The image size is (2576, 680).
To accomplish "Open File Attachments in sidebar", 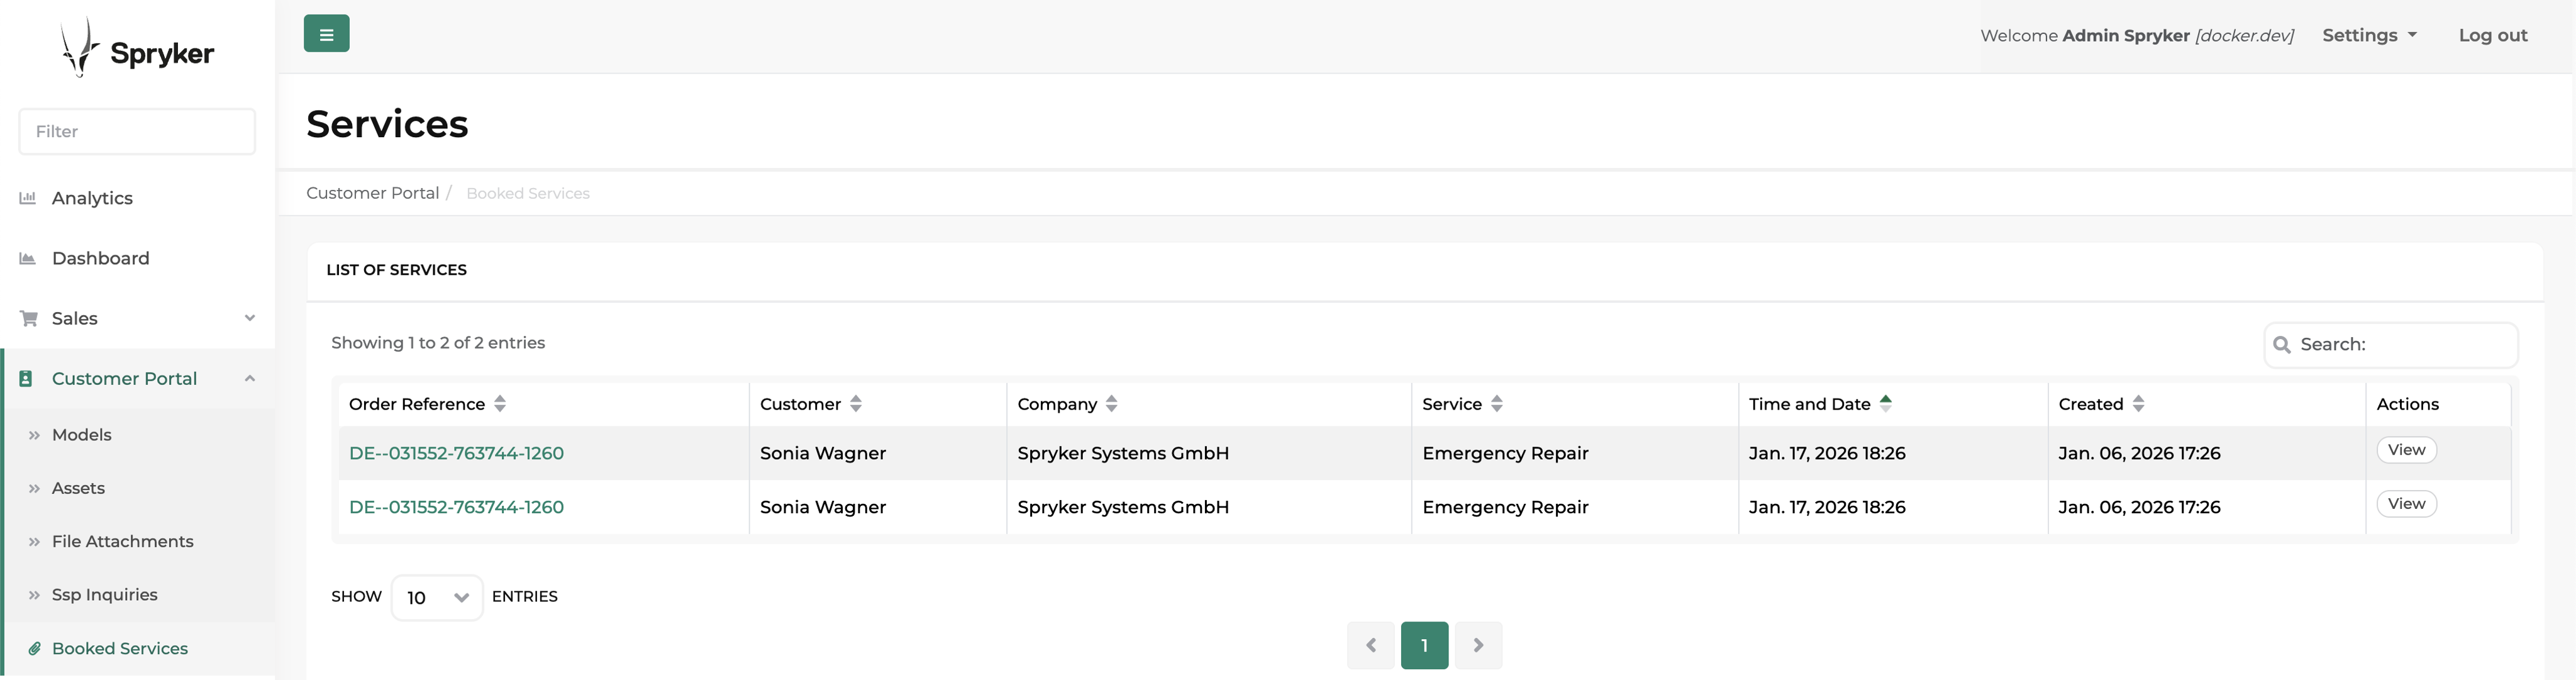I will point(122,541).
